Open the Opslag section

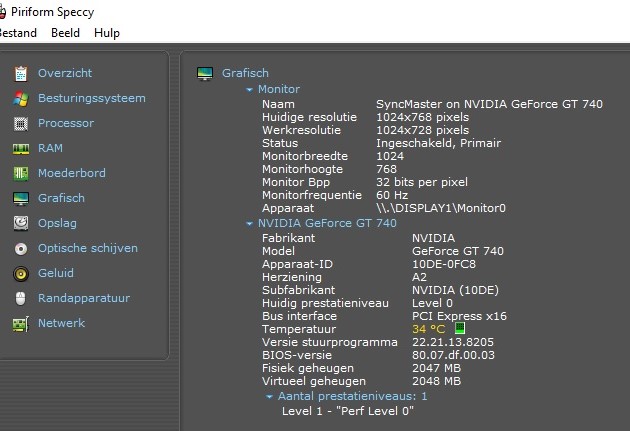point(57,223)
